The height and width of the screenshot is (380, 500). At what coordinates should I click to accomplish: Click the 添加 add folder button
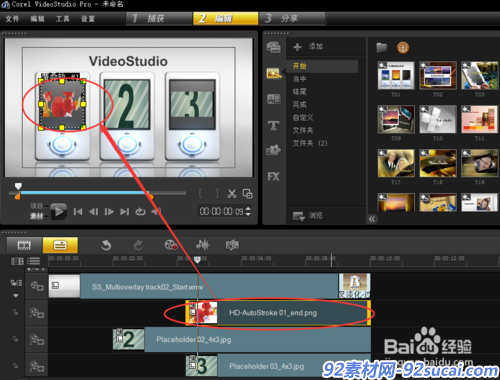click(308, 46)
